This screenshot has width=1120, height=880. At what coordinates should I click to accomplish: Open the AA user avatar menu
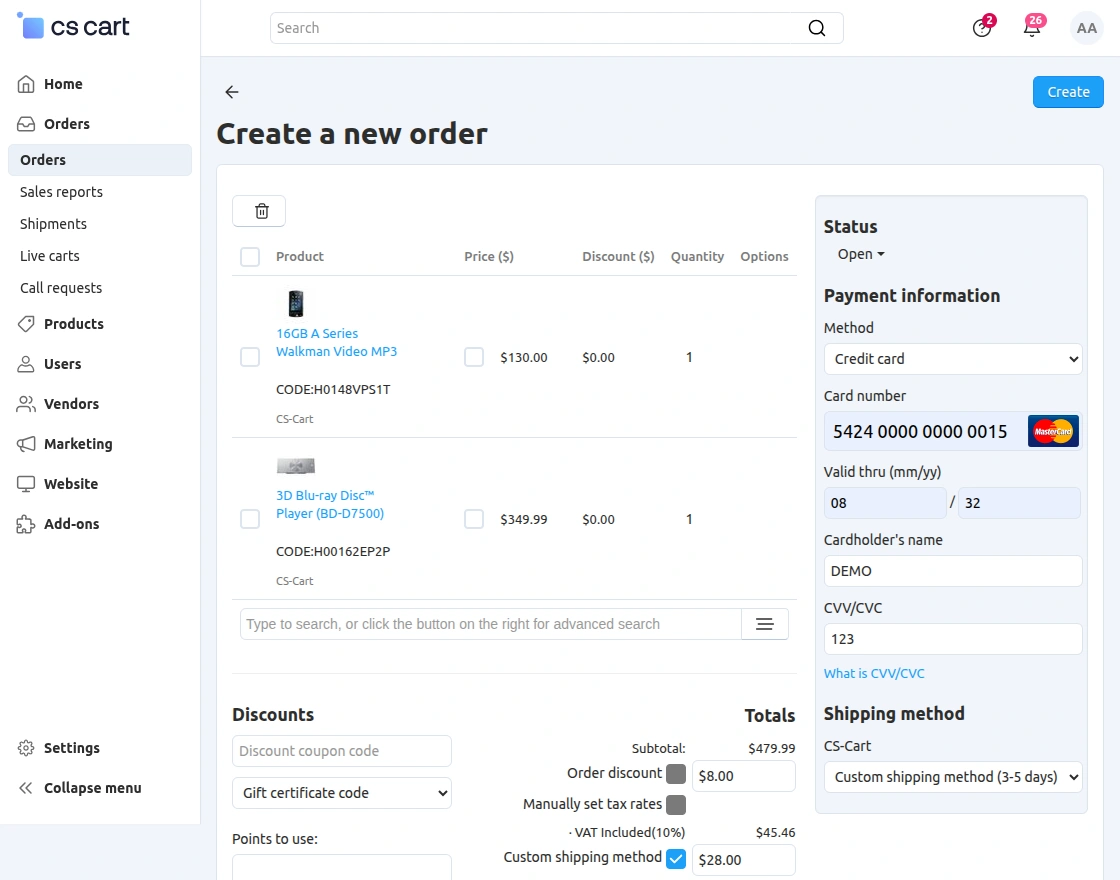(1086, 28)
